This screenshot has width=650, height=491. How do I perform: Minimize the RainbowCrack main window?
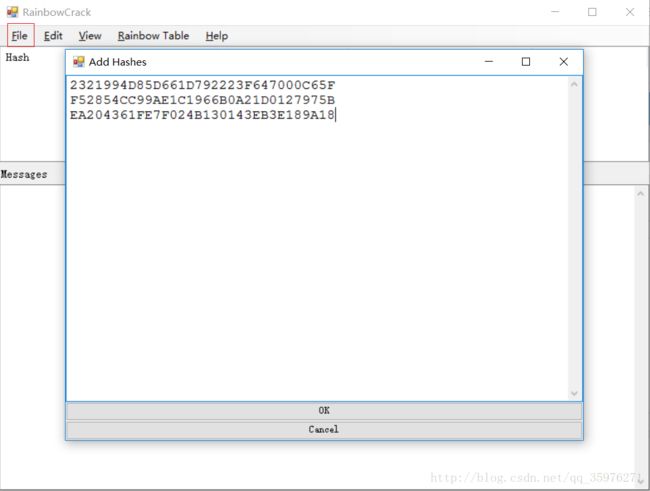coord(555,12)
